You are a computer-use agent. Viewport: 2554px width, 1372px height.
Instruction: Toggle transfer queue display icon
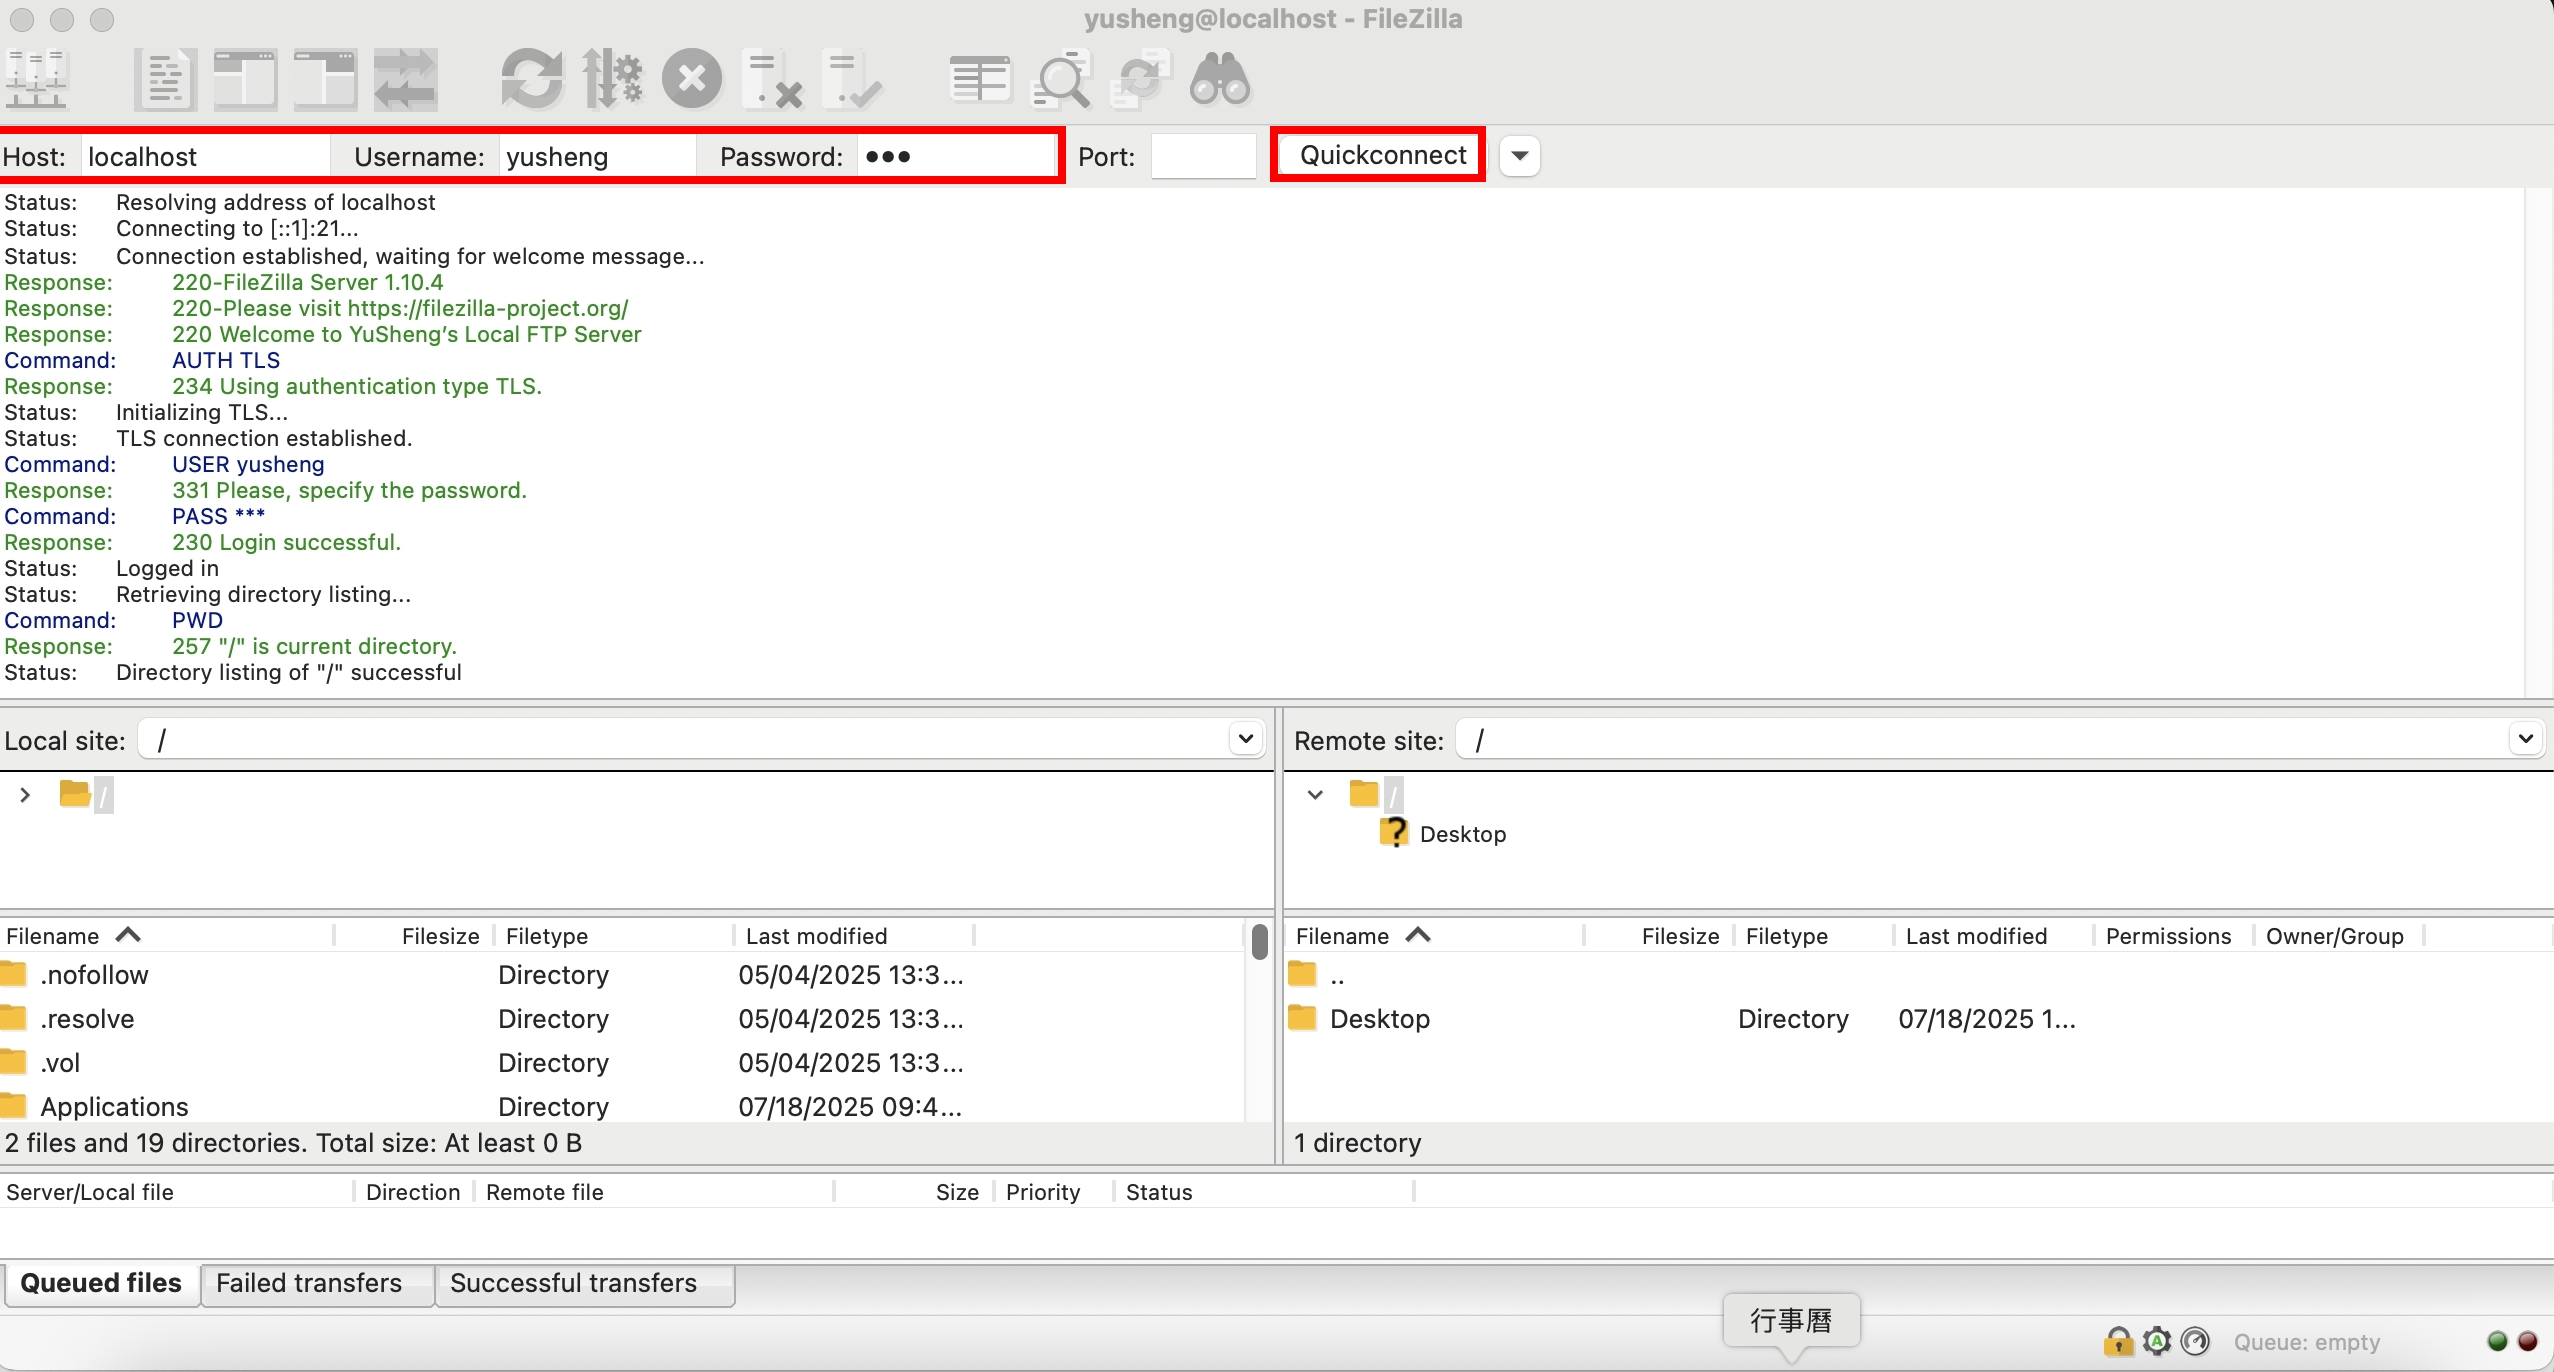coord(405,79)
